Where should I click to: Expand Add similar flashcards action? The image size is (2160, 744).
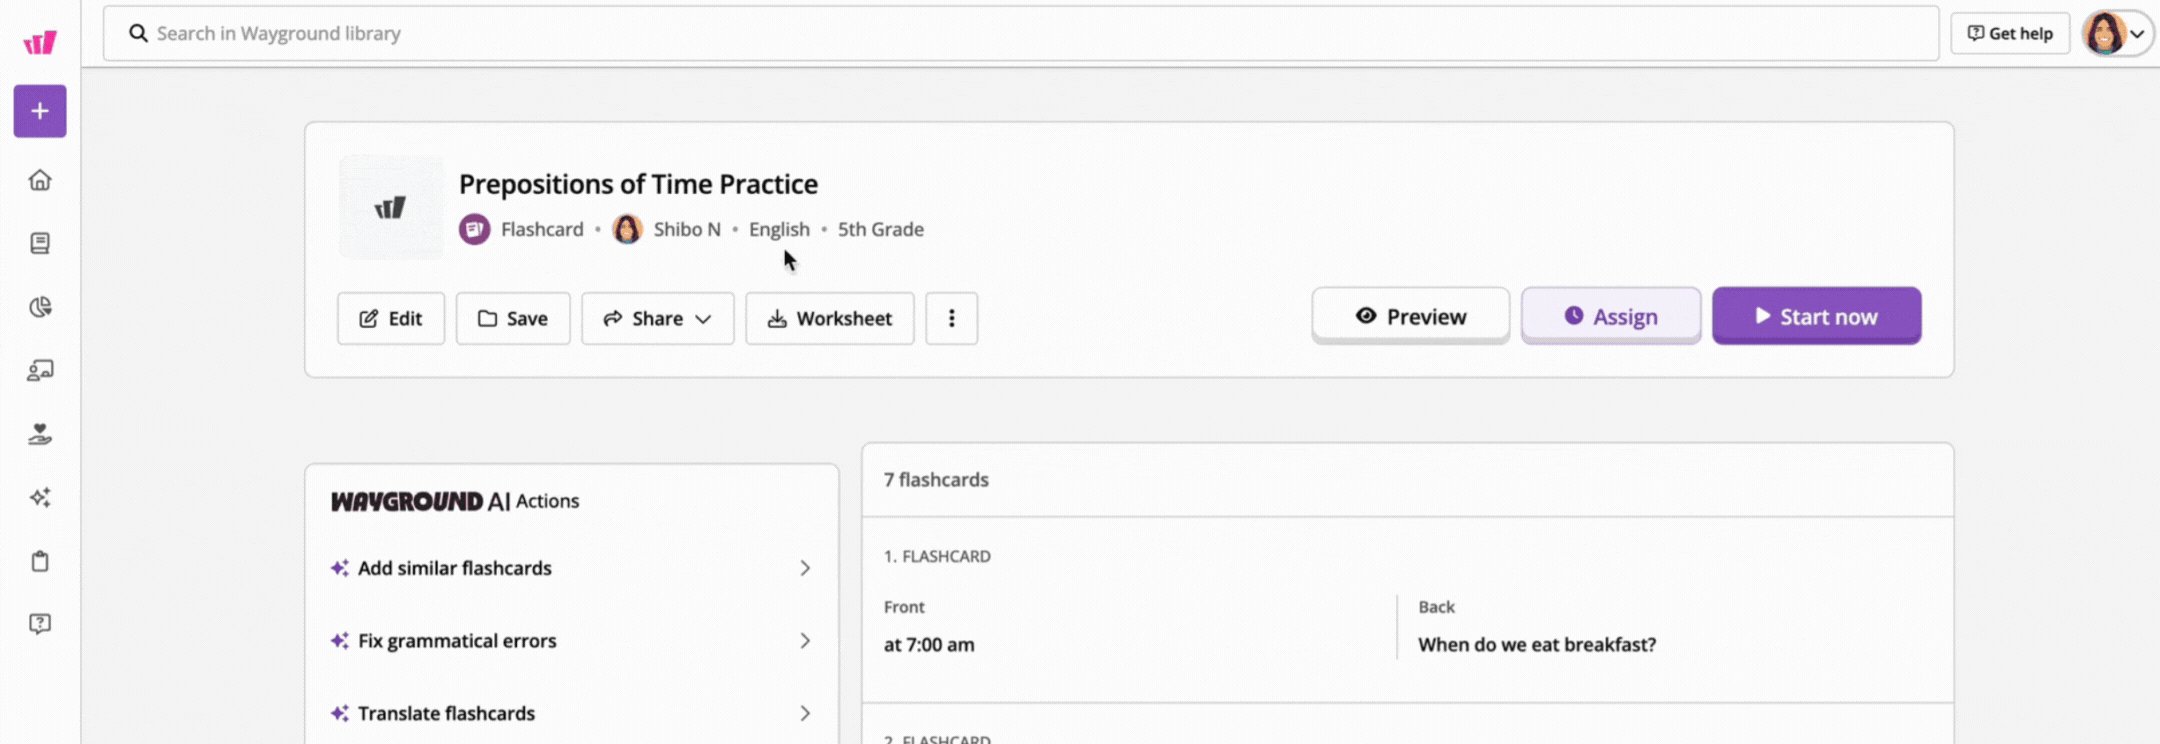571,568
